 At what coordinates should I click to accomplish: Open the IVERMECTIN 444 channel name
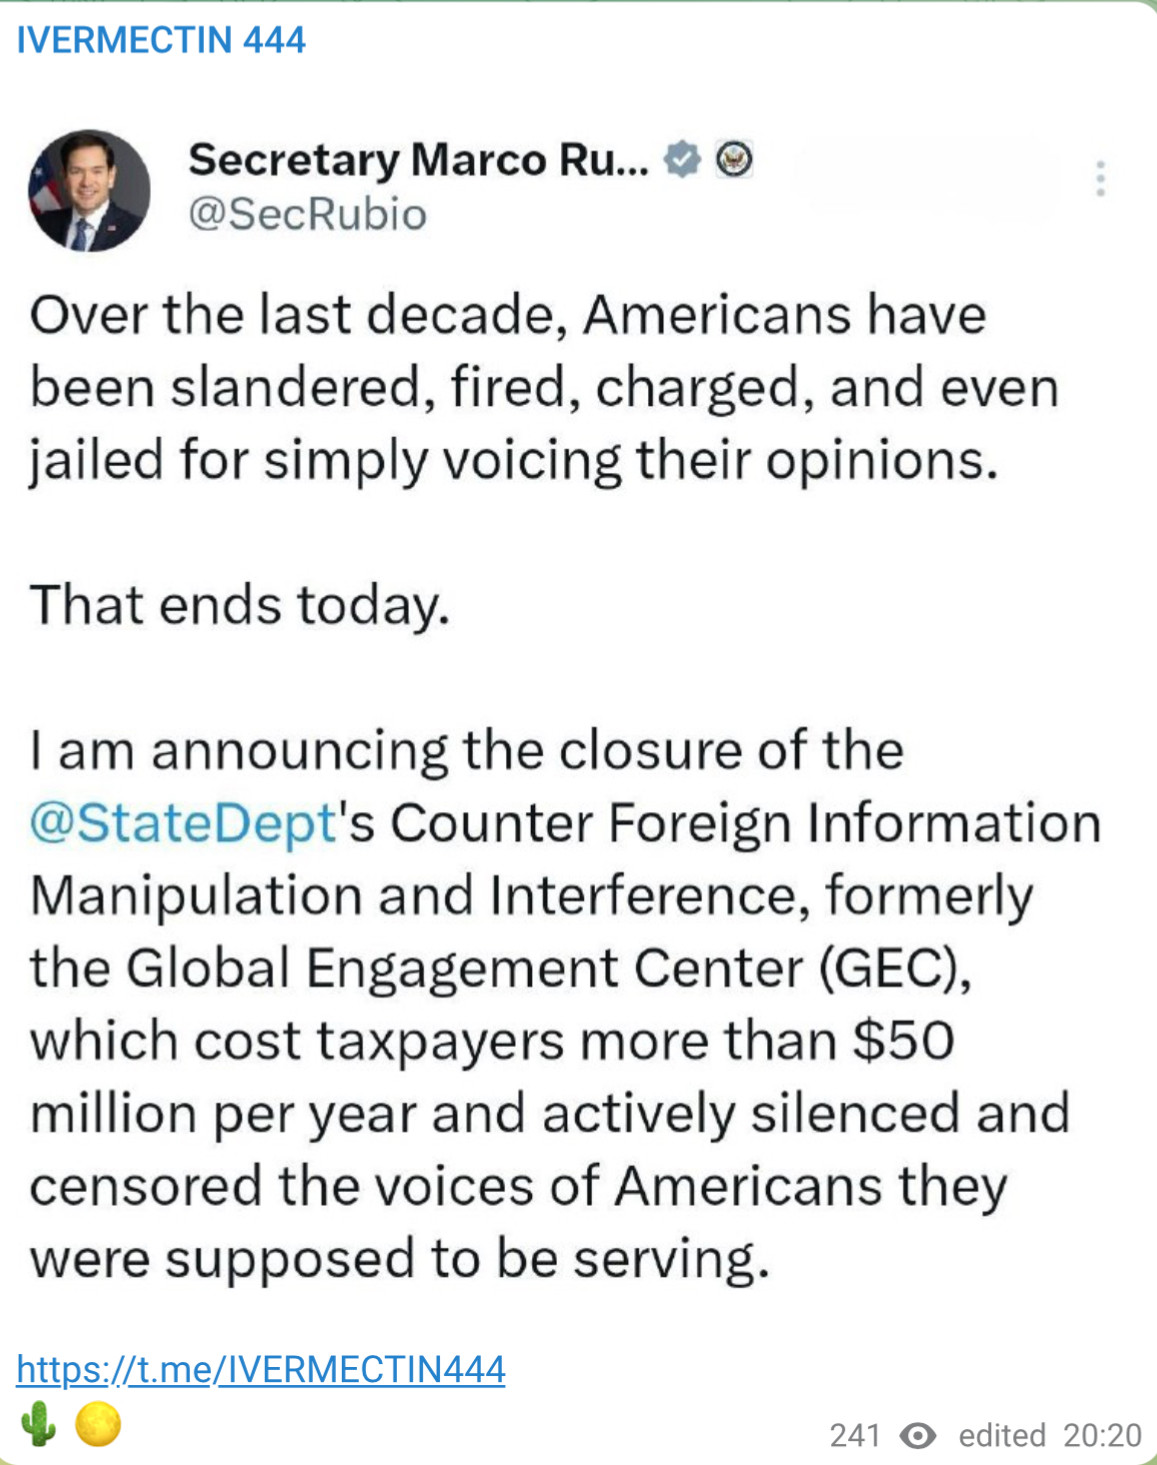point(161,40)
